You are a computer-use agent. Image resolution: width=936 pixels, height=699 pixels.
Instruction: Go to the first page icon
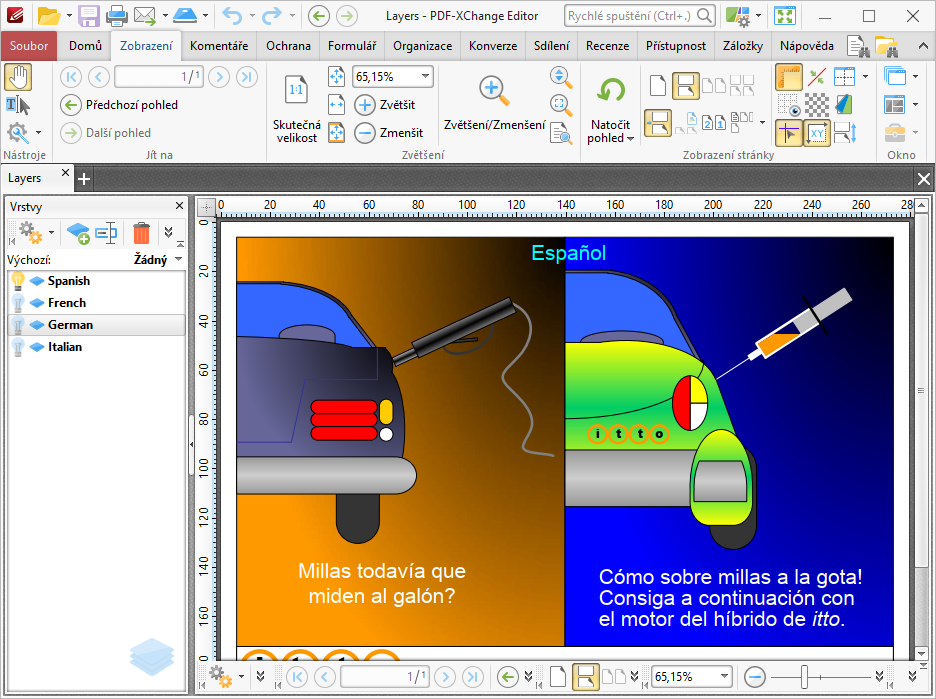click(71, 77)
